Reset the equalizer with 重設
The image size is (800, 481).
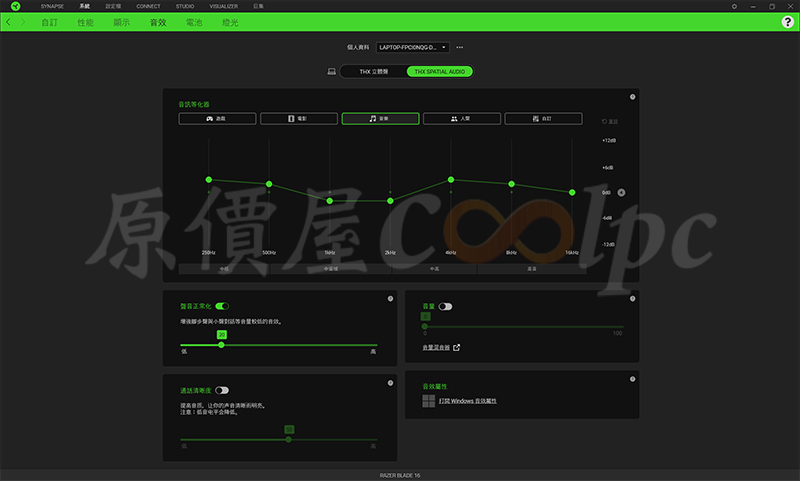pos(610,121)
